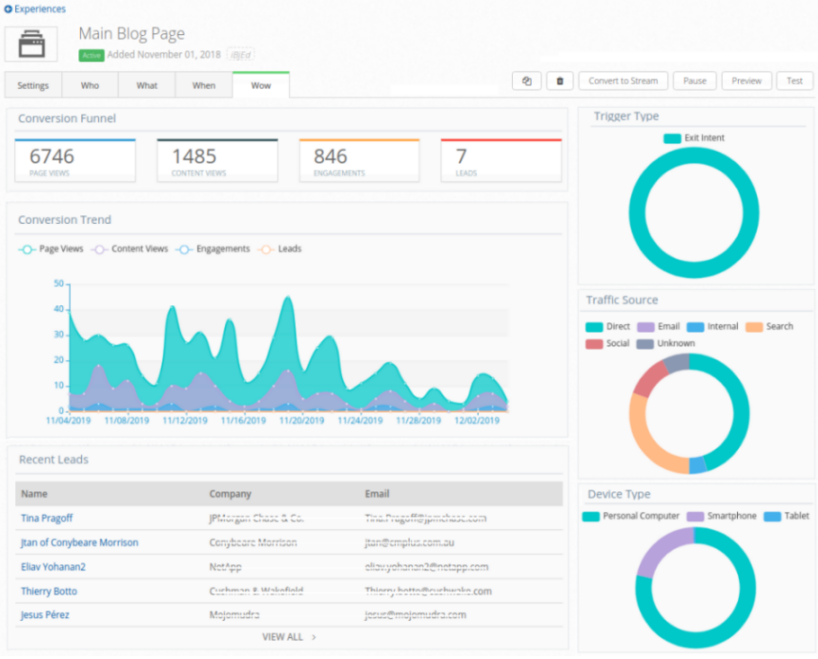
Task: Toggle Smartphone device legend swatch
Action: 695,517
